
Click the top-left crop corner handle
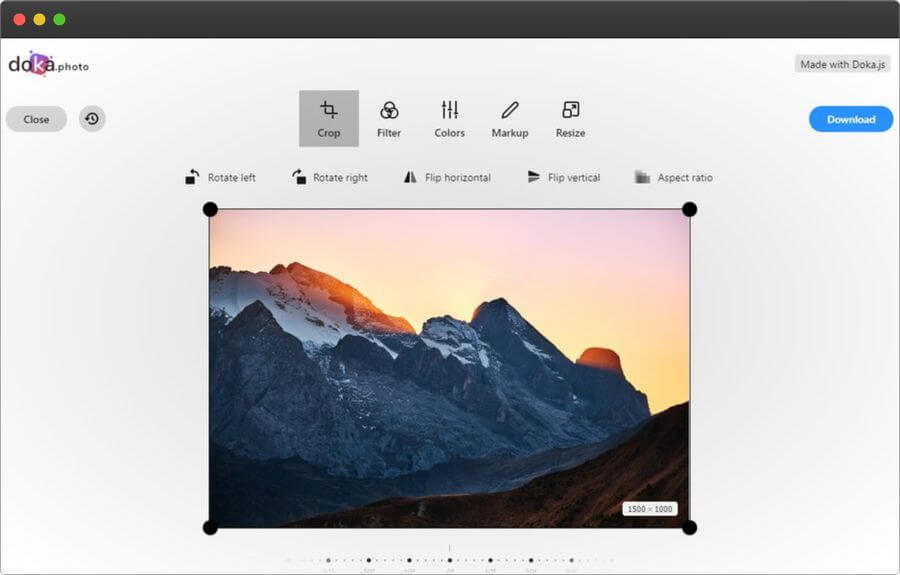click(210, 209)
